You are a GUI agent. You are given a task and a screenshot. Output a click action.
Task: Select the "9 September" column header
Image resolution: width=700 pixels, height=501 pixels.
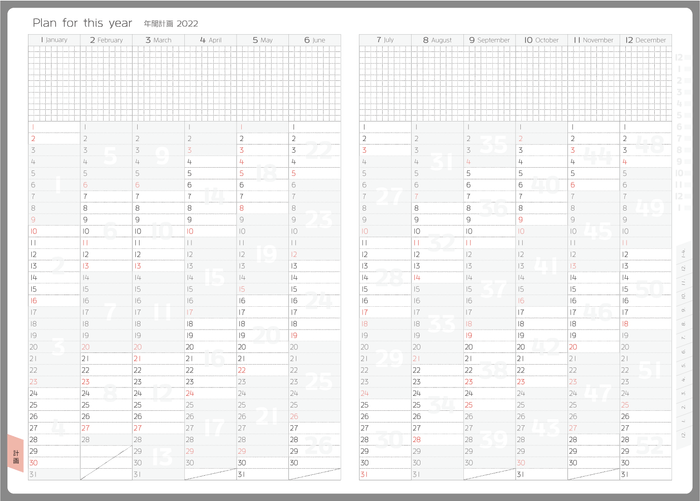pos(489,40)
